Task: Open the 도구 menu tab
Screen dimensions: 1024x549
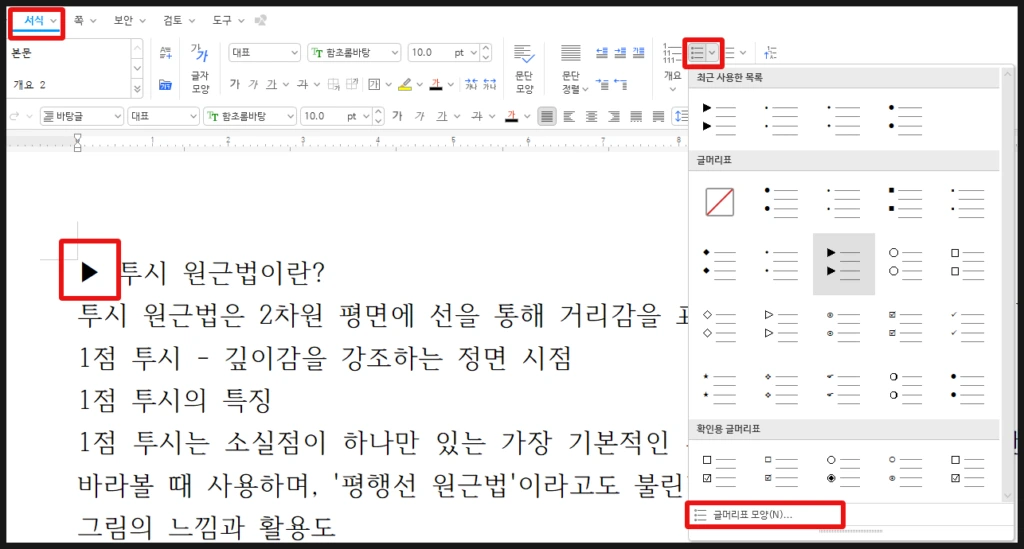Action: click(x=227, y=20)
